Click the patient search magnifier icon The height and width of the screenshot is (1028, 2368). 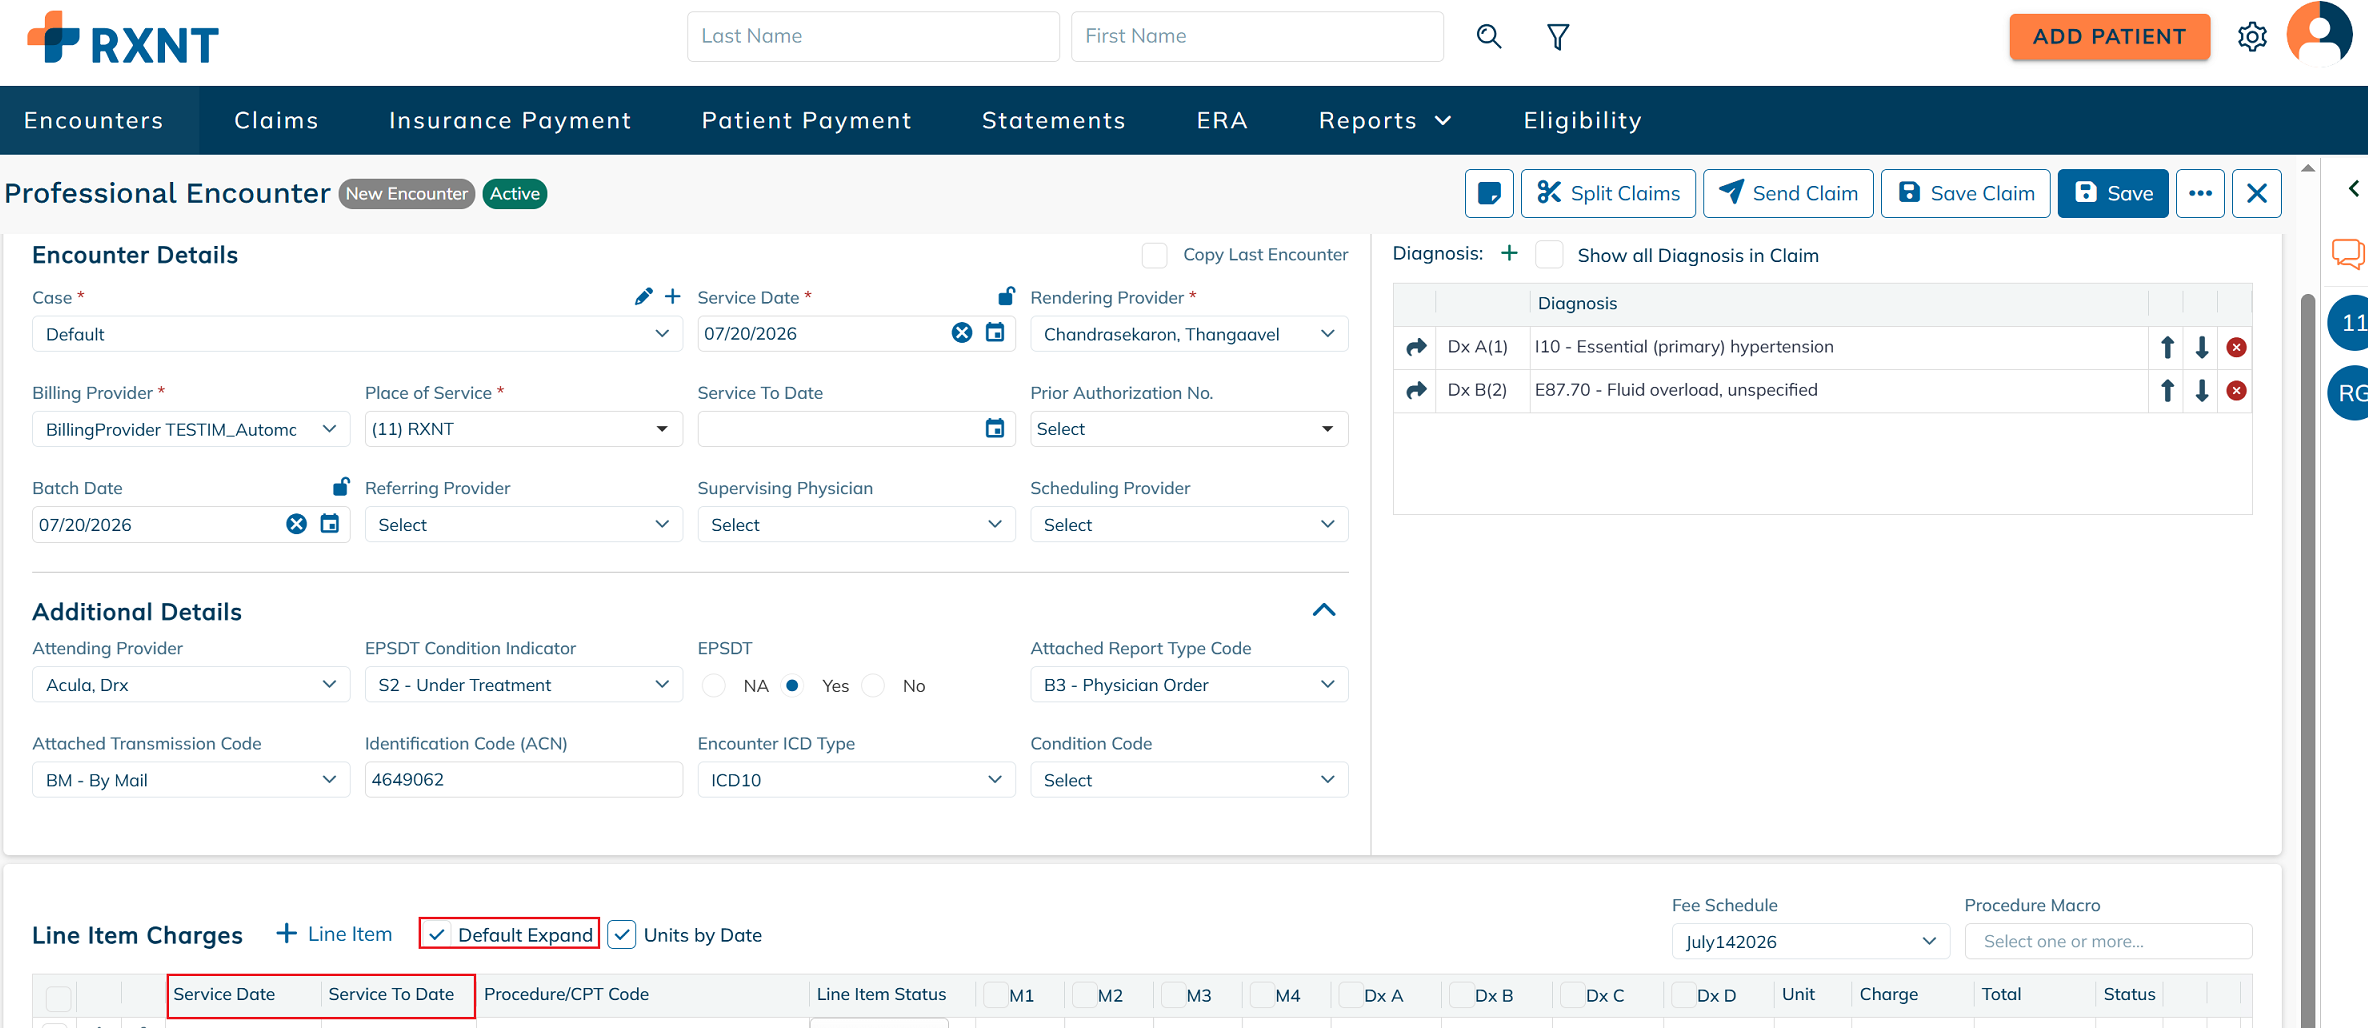[x=1488, y=37]
